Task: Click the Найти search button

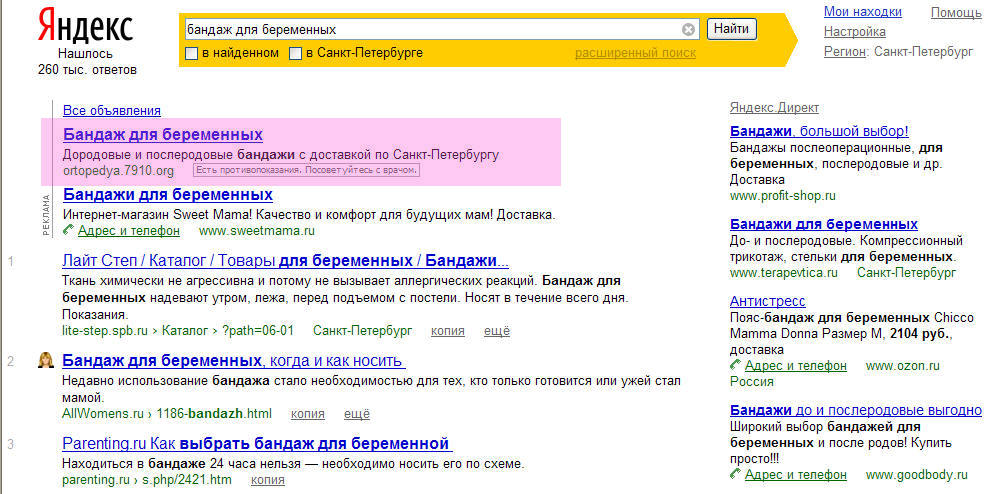Action: [x=732, y=29]
